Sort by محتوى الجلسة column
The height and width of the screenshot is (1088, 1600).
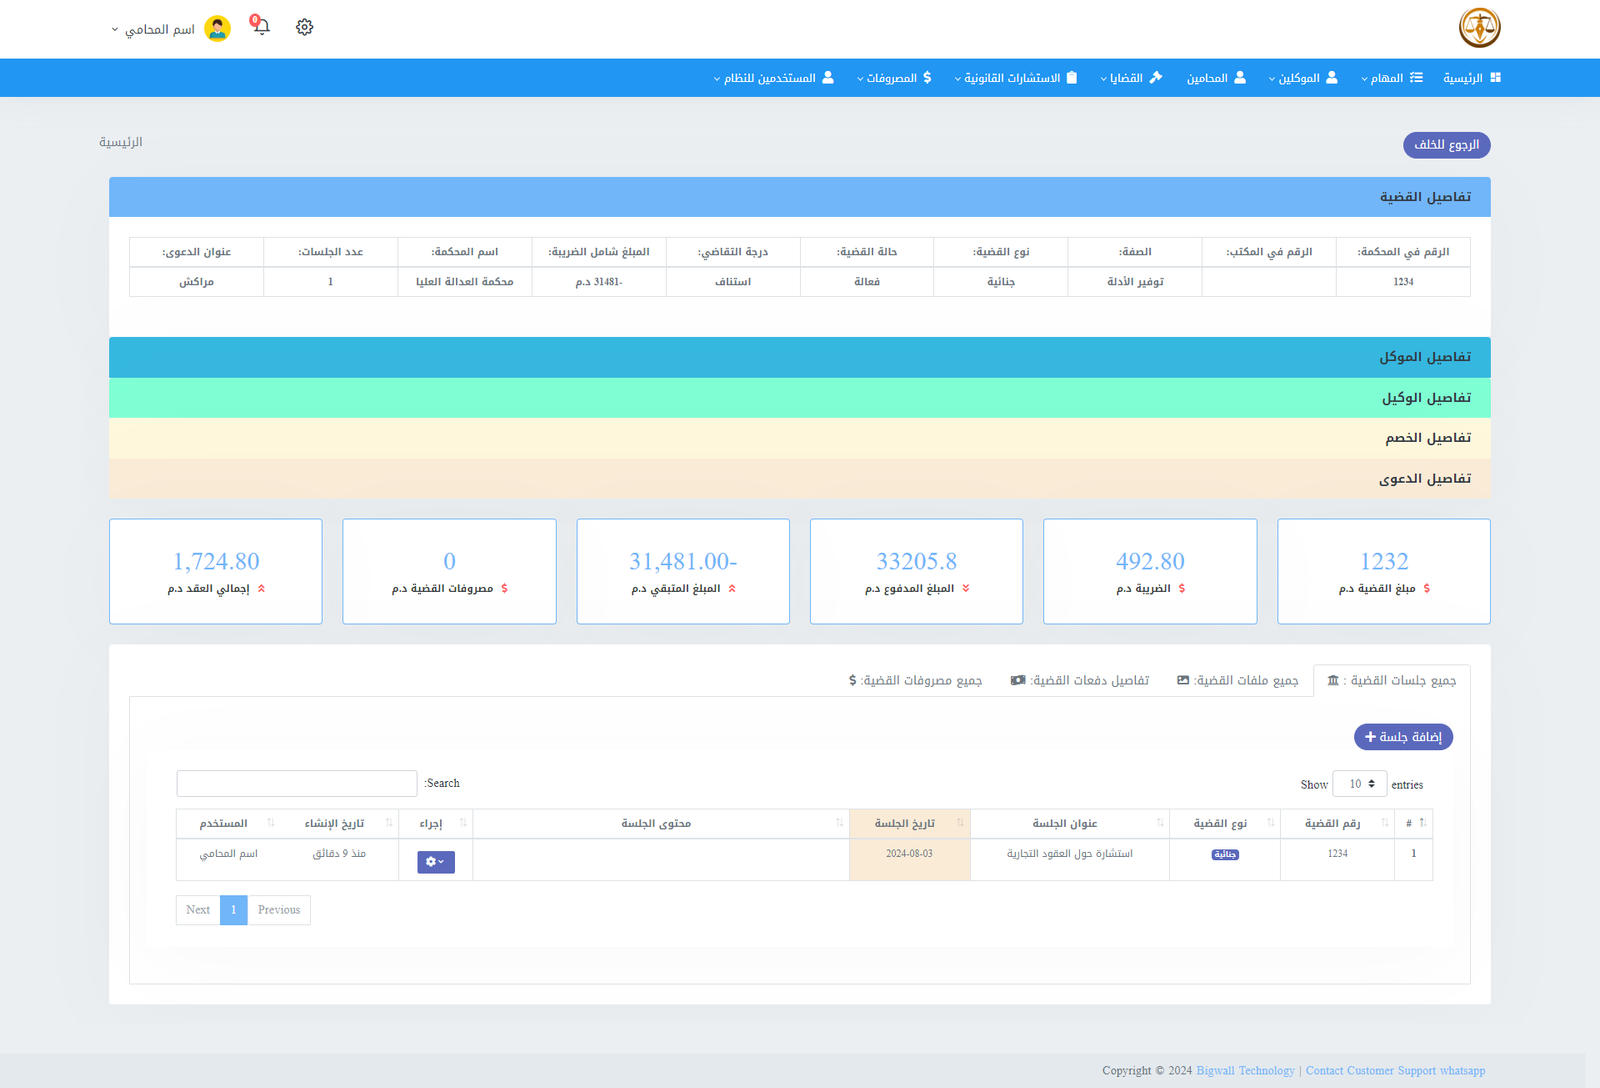(661, 823)
